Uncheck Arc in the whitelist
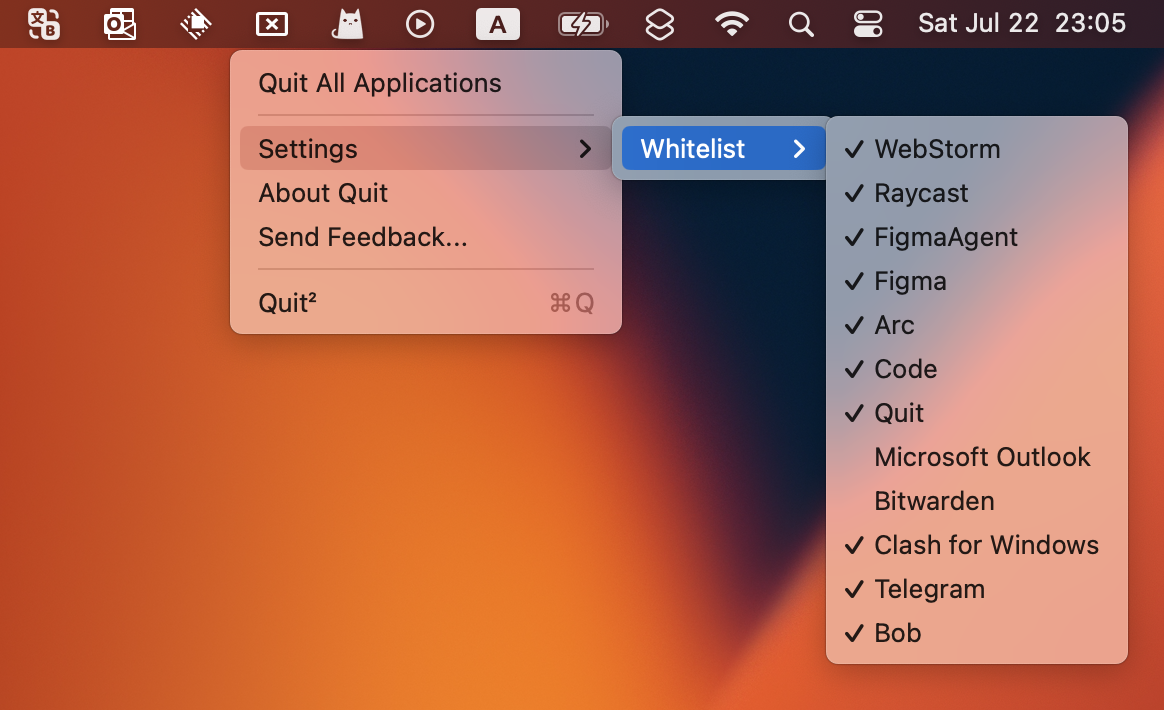 pyautogui.click(x=976, y=325)
